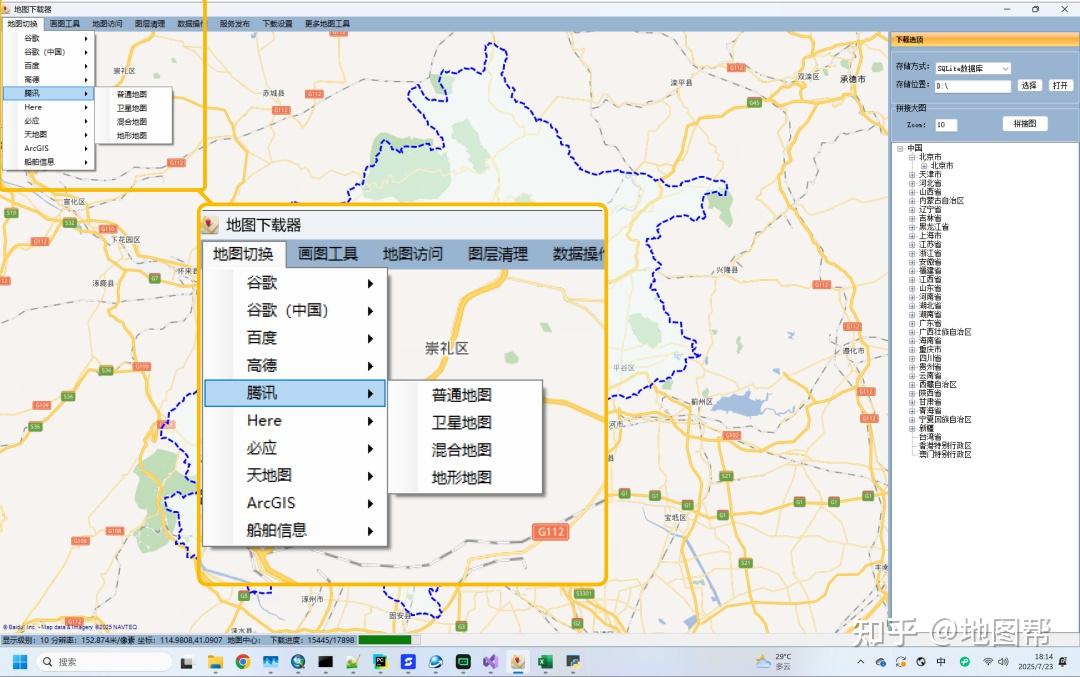Open the 更多地图工具 menu
This screenshot has width=1080, height=677.
coord(327,23)
